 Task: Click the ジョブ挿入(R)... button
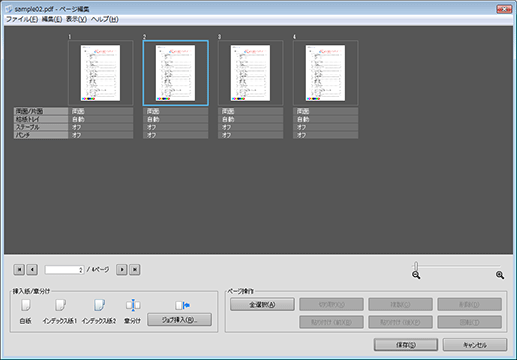pos(179,320)
